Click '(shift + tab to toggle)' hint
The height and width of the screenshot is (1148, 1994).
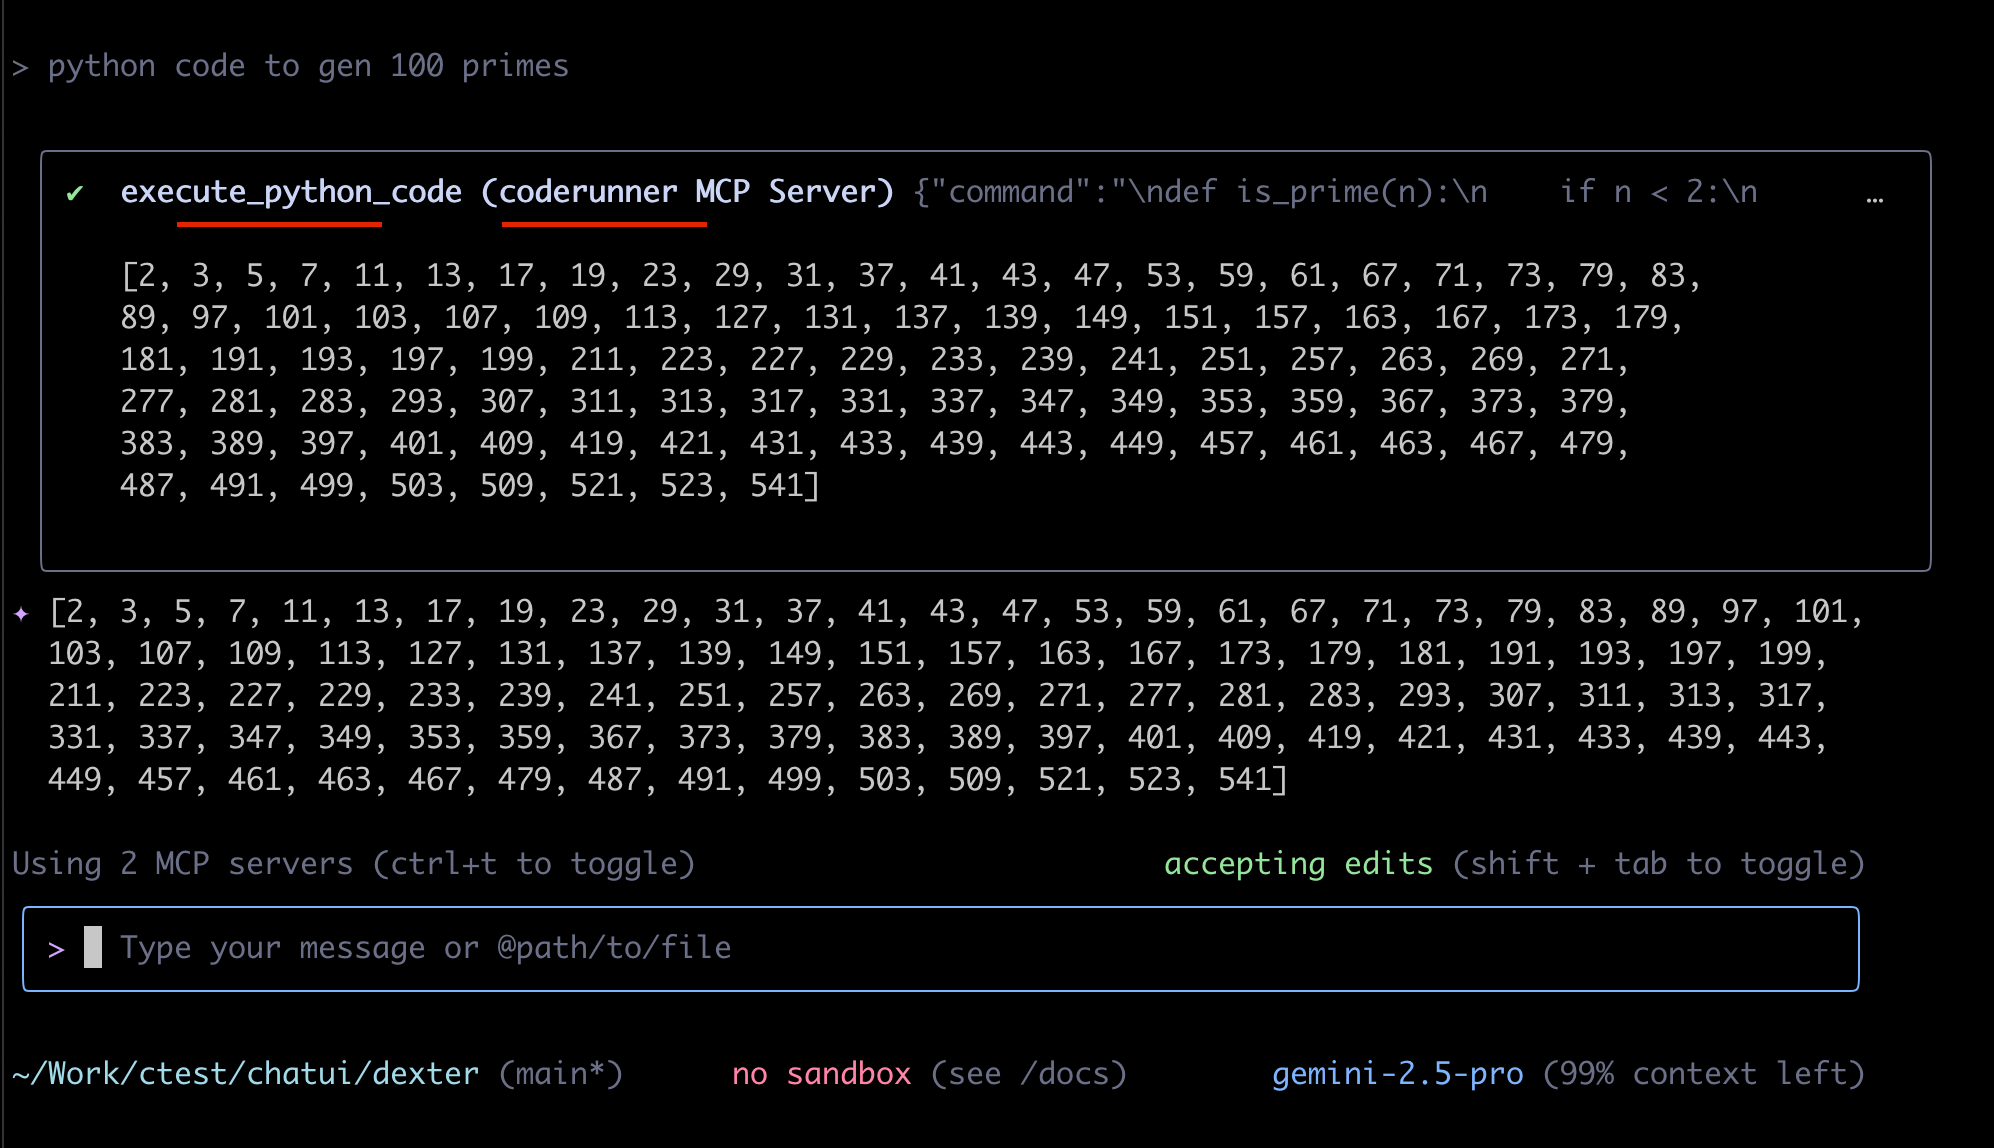[x=1658, y=864]
